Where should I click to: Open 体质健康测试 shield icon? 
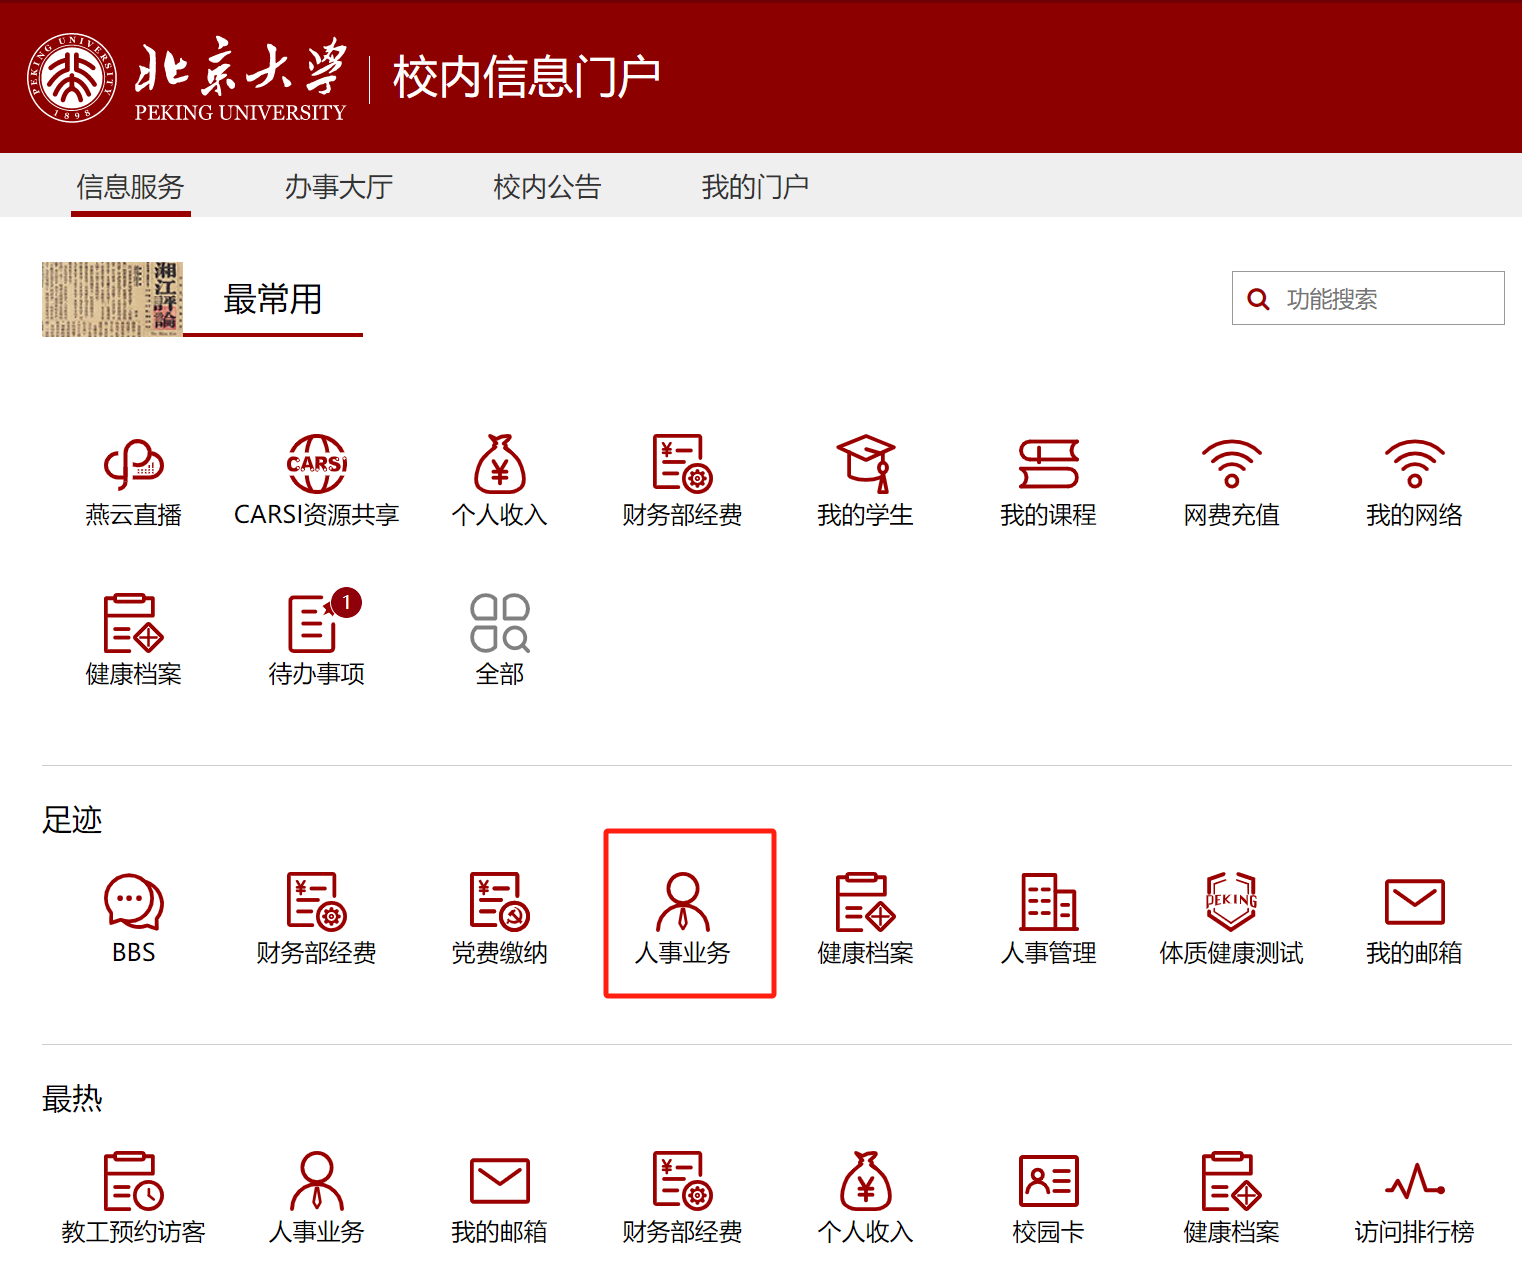click(1231, 903)
